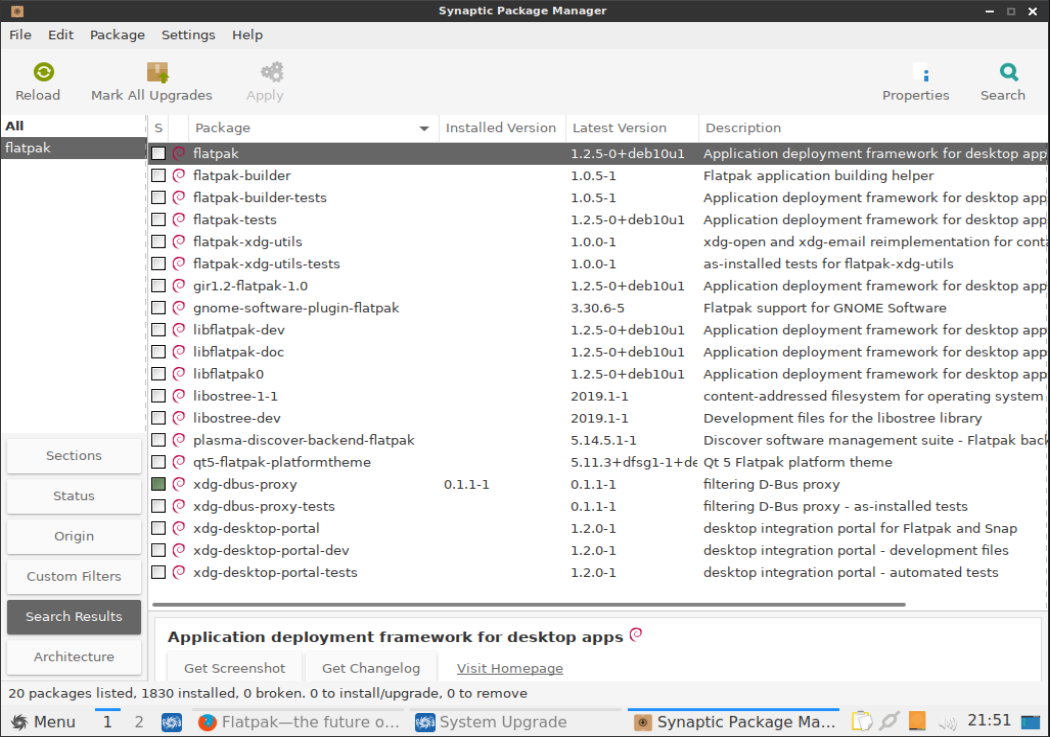Select the flatpak-xdg-utils-tests row
1050x737 pixels.
click(598, 264)
